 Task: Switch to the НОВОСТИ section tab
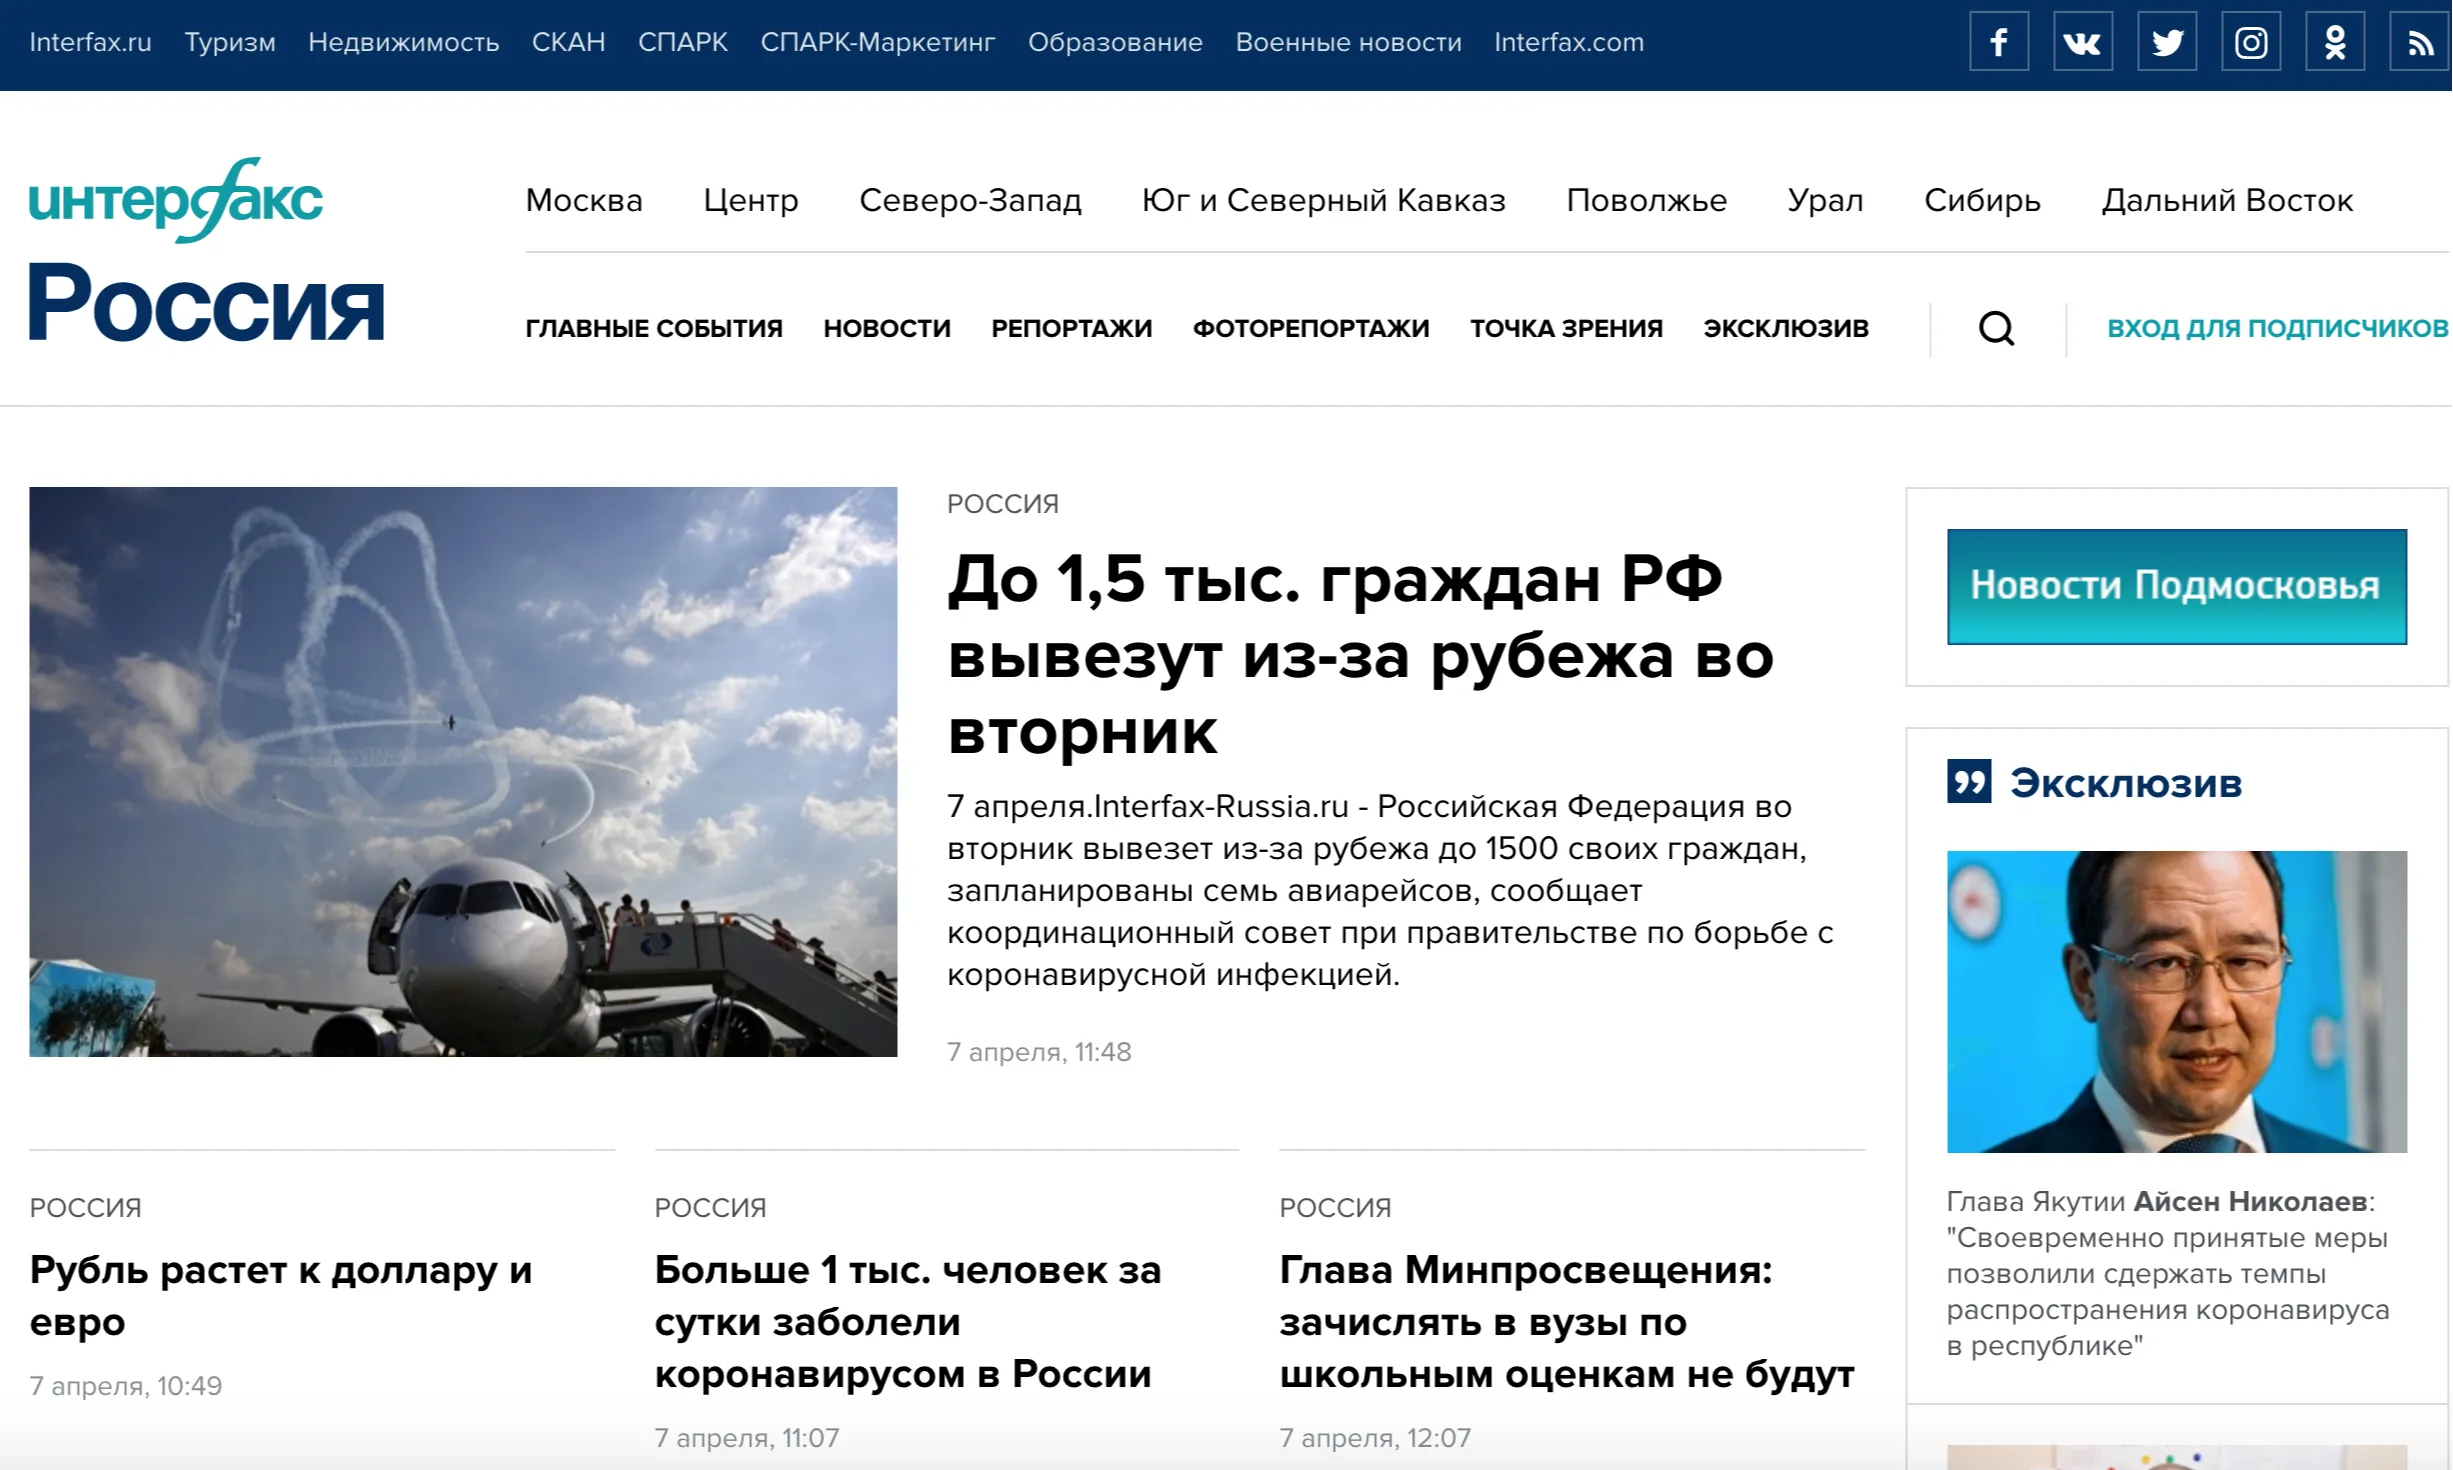887,328
